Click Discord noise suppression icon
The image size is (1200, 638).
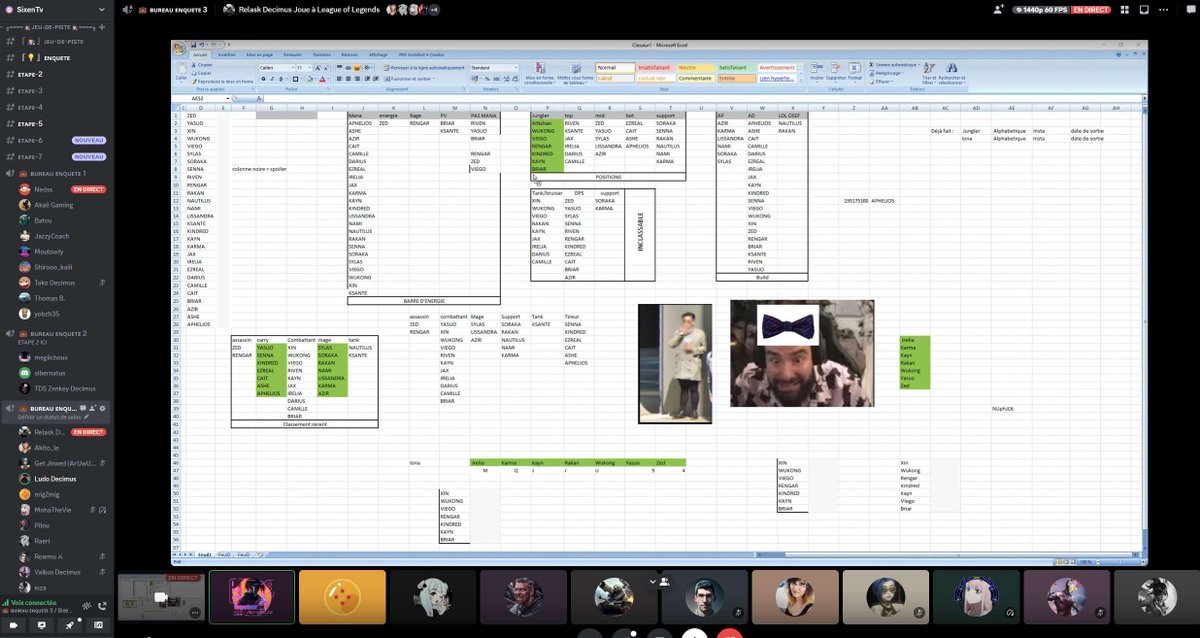(86, 606)
